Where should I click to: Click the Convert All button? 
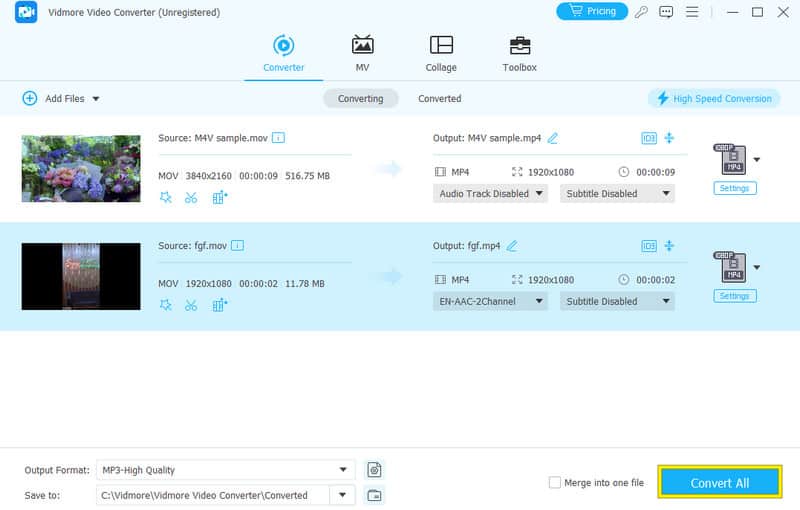click(x=719, y=483)
